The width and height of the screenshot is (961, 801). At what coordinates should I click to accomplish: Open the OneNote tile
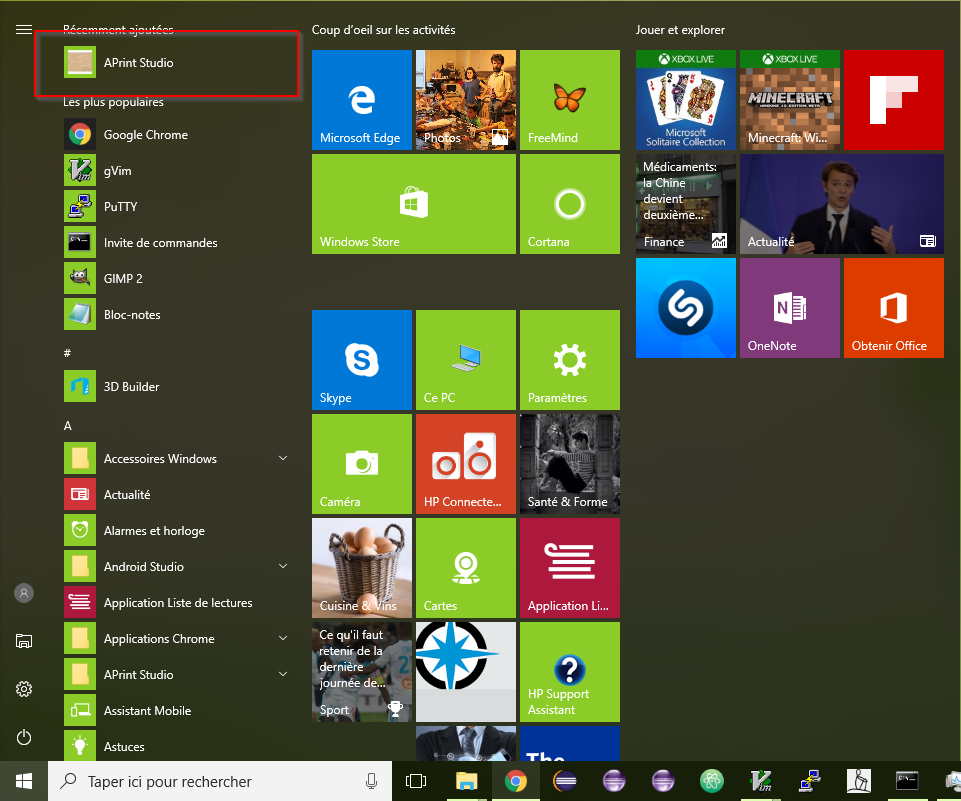click(789, 308)
